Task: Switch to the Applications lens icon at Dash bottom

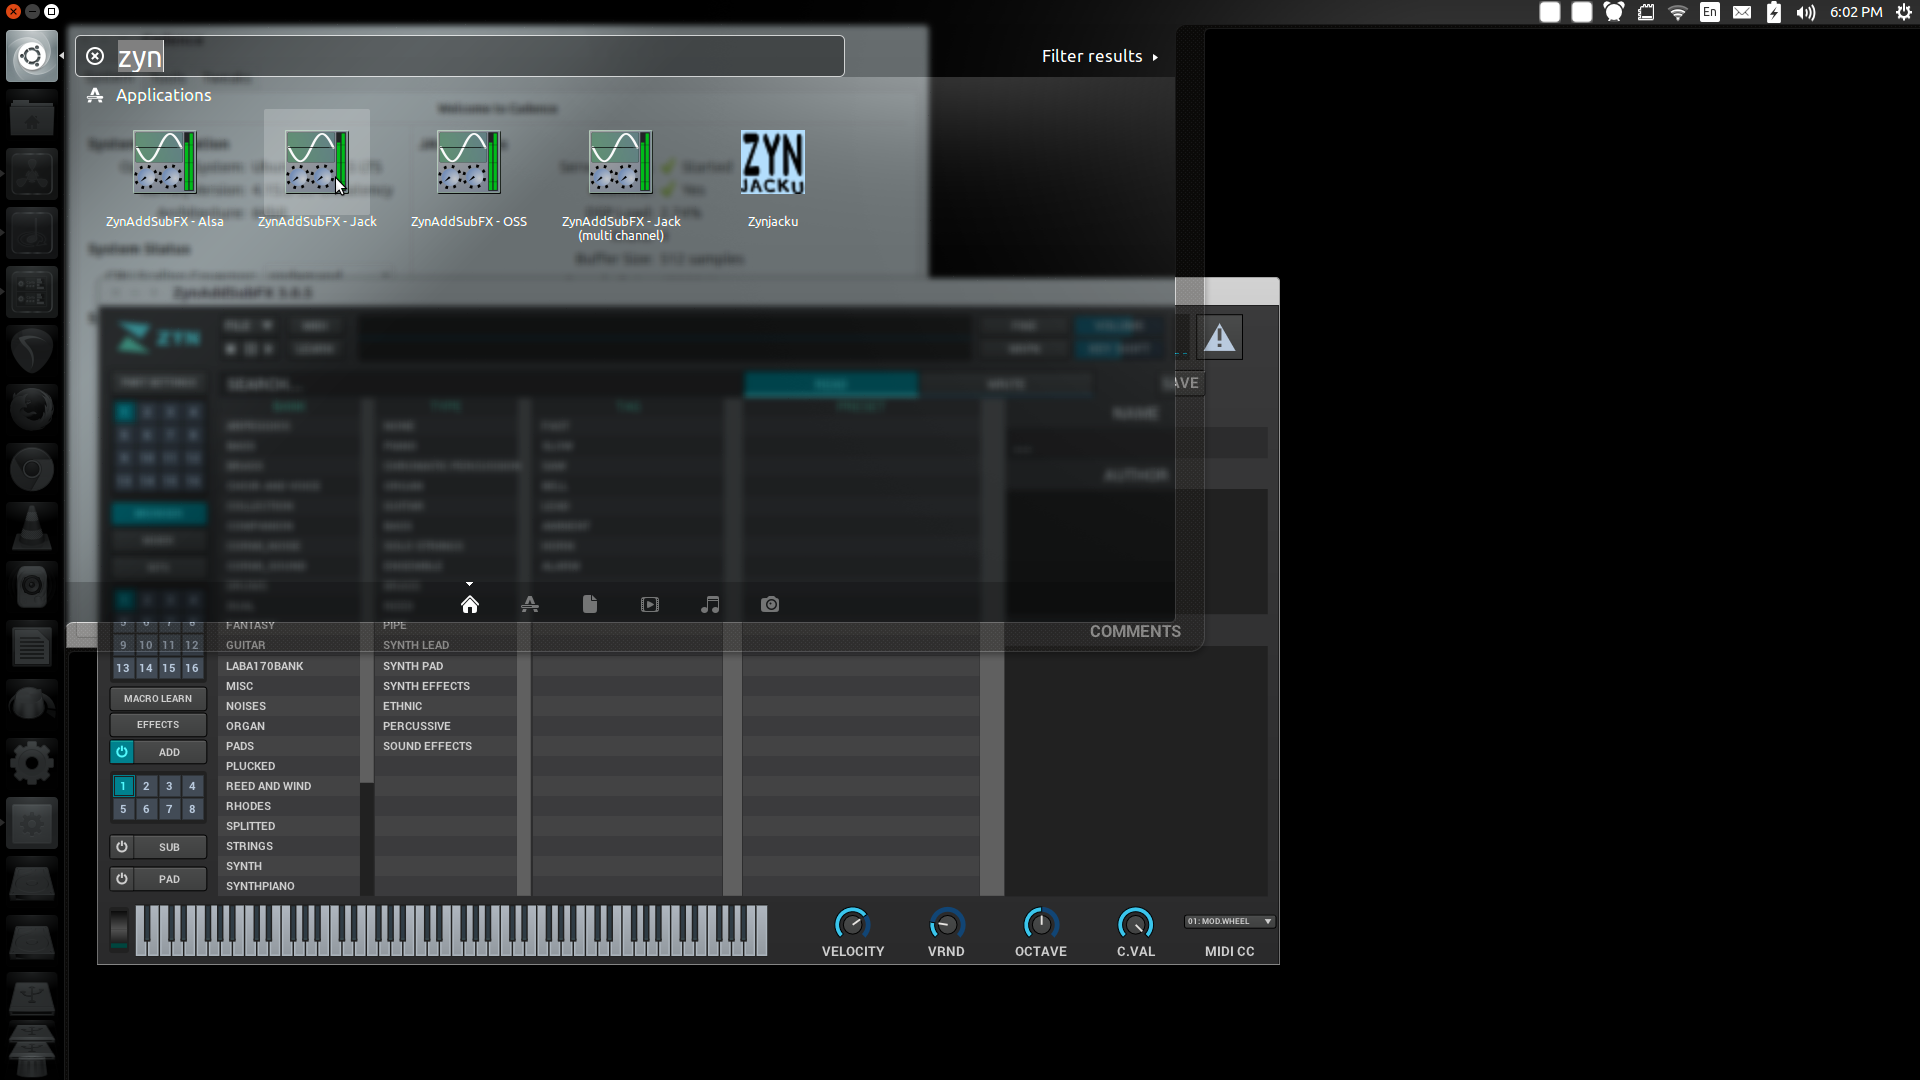Action: 530,604
